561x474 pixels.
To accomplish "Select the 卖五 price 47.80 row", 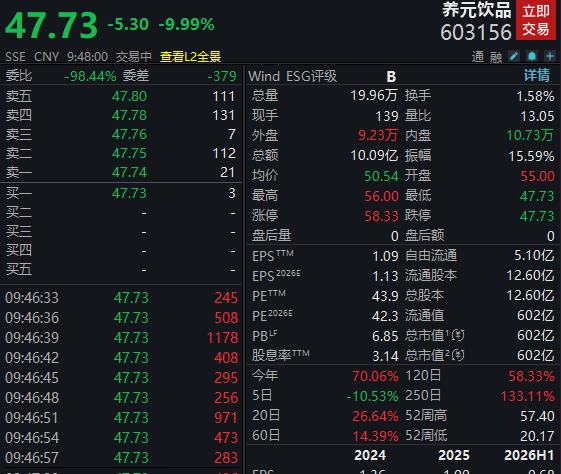I will [x=121, y=96].
